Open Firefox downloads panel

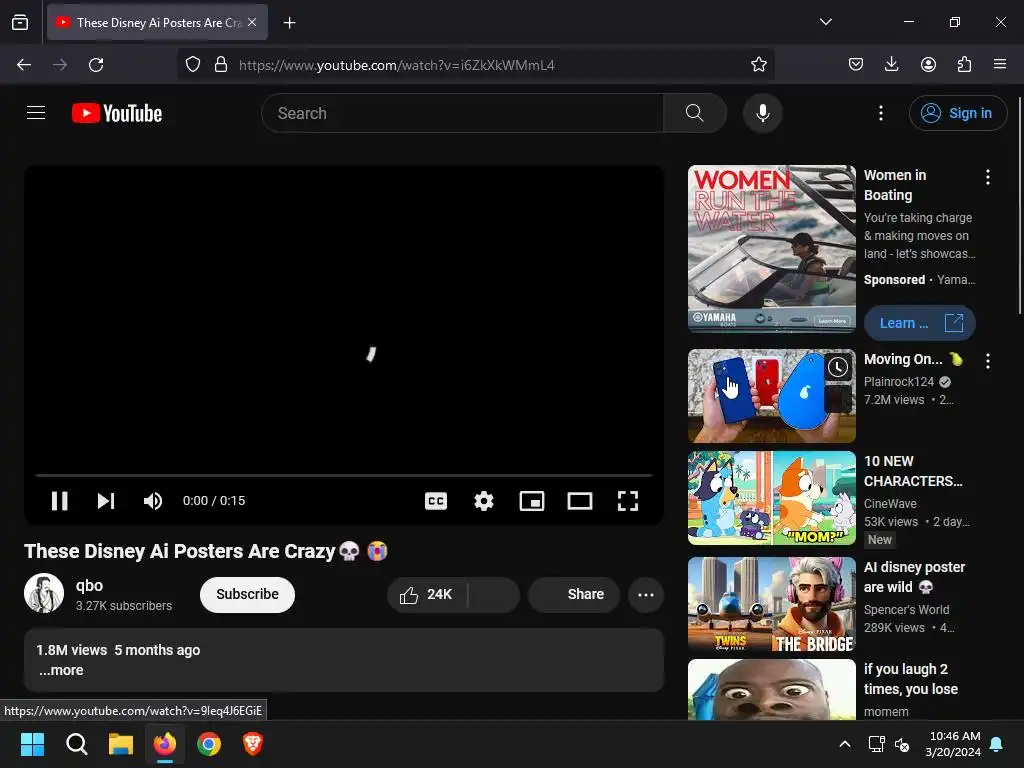pyautogui.click(x=891, y=64)
